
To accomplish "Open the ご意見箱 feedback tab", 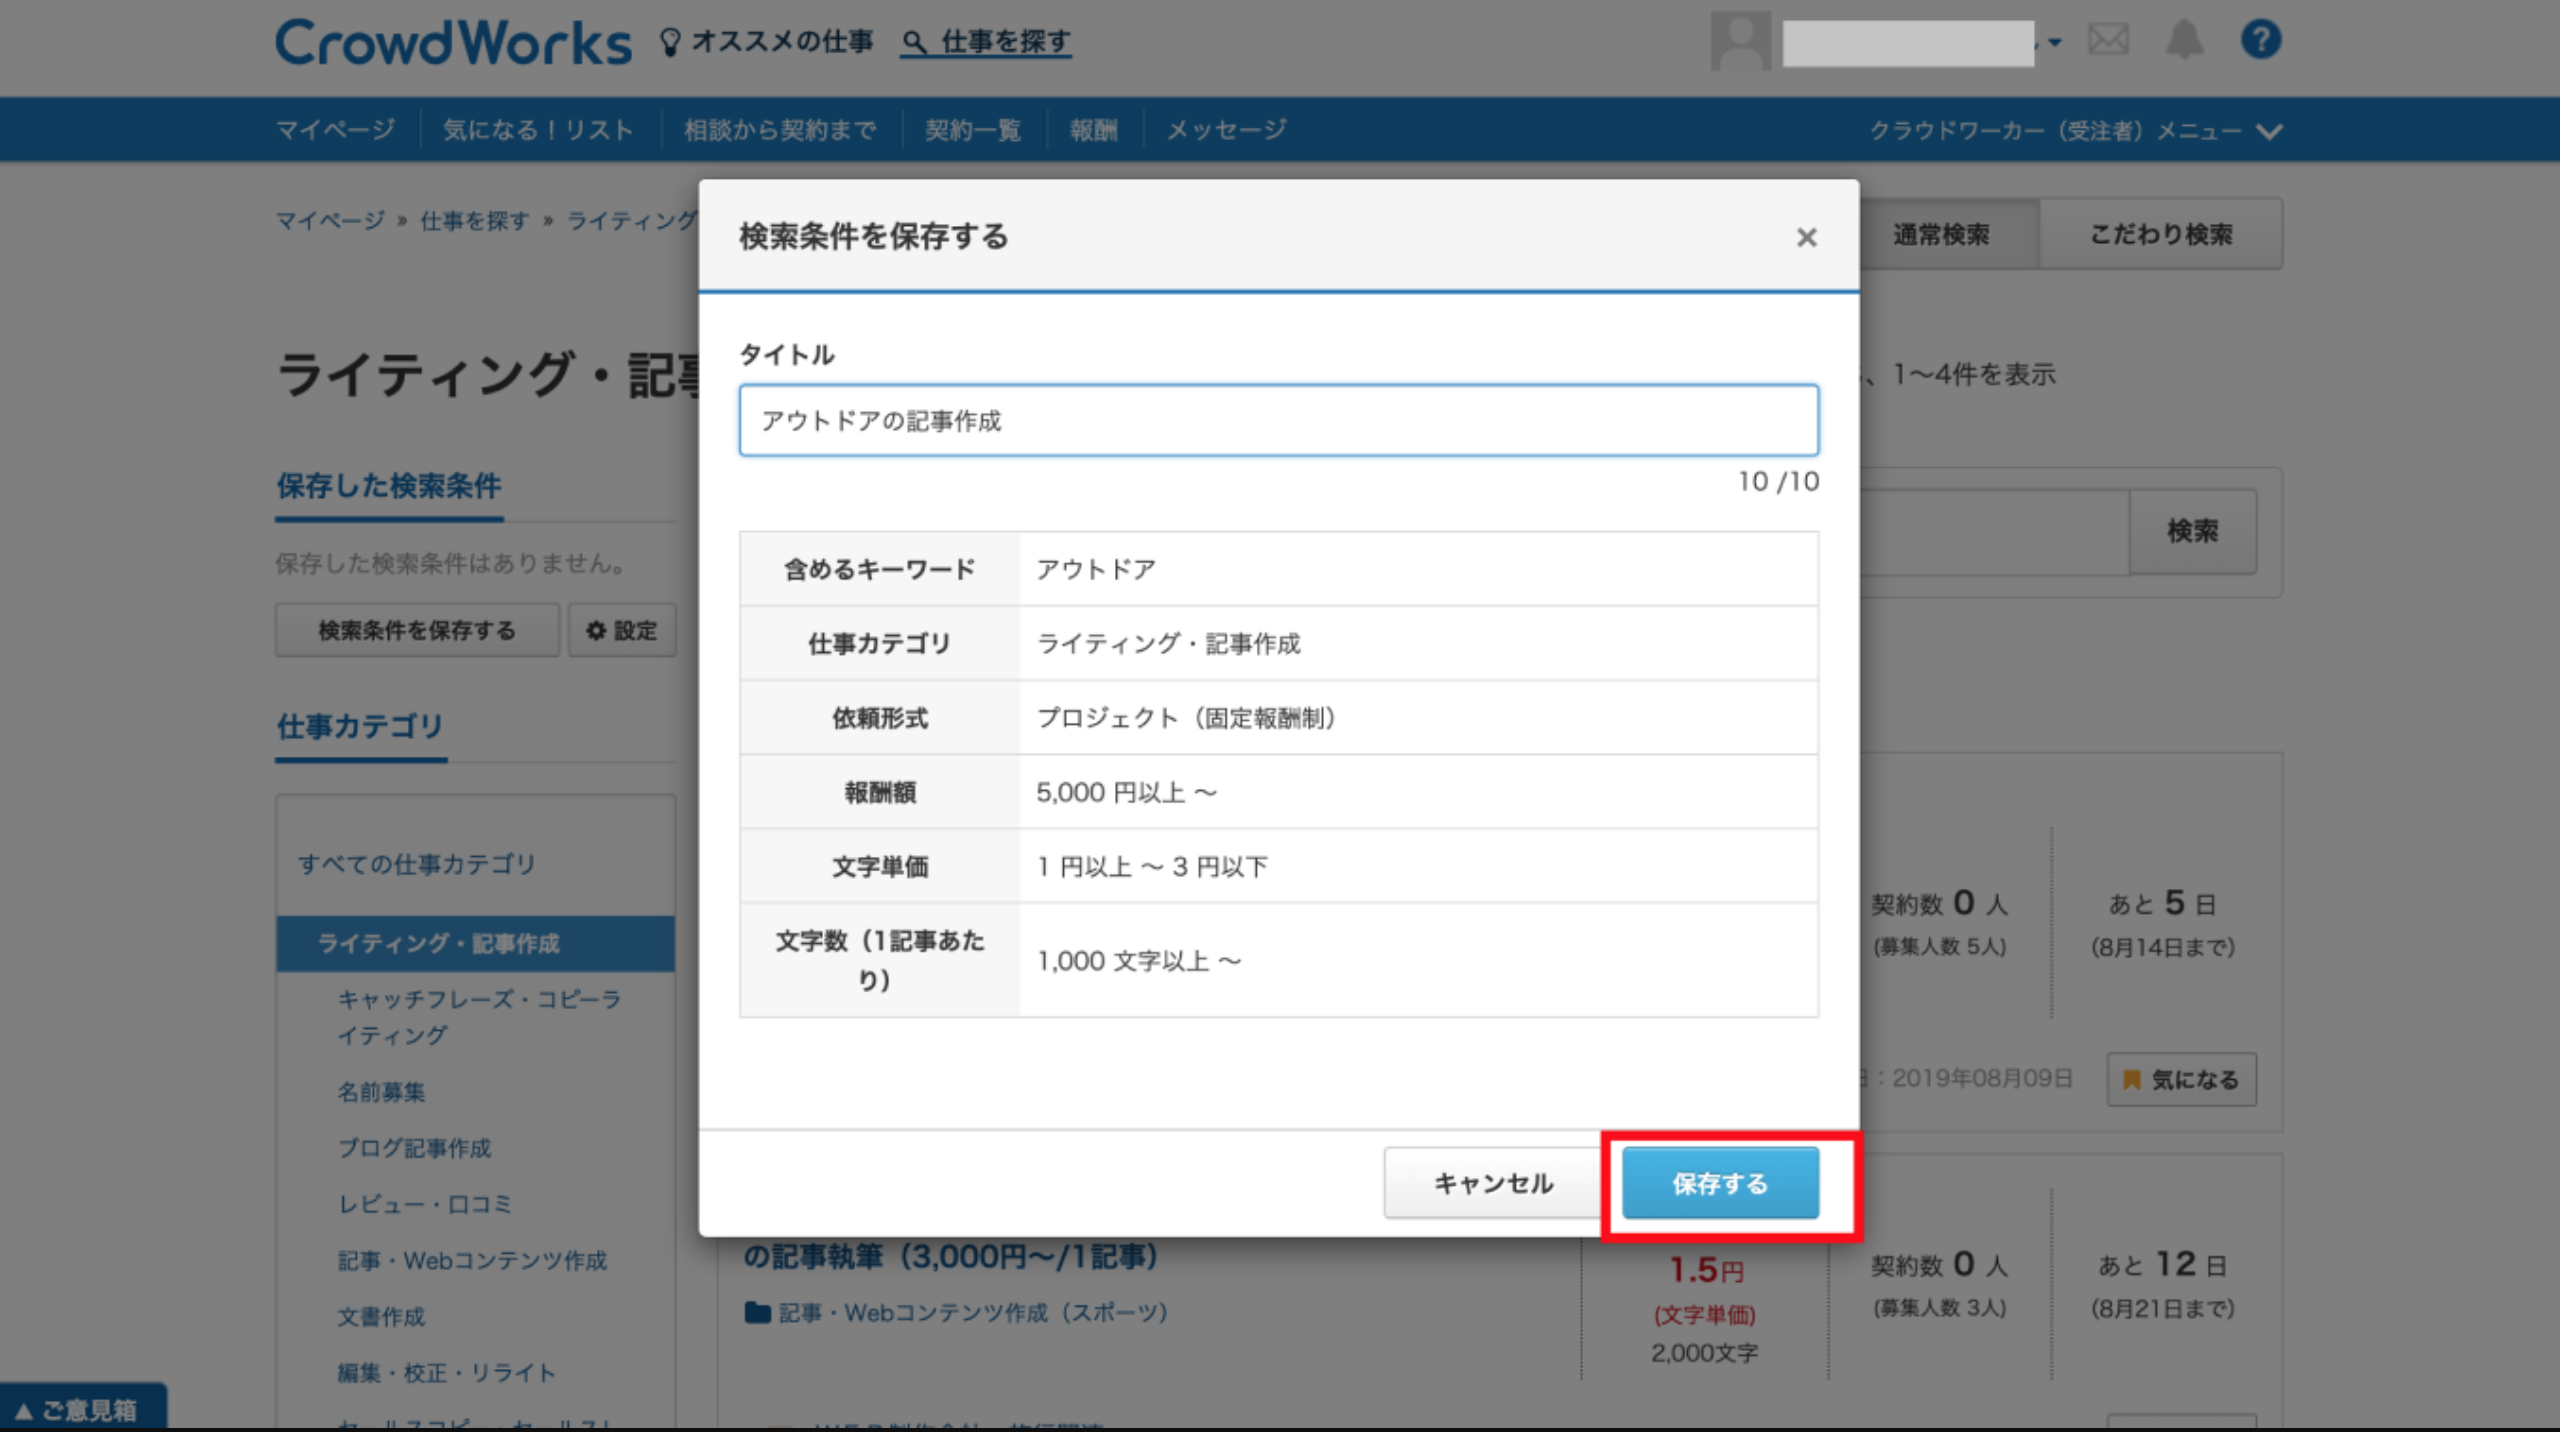I will pos(80,1409).
